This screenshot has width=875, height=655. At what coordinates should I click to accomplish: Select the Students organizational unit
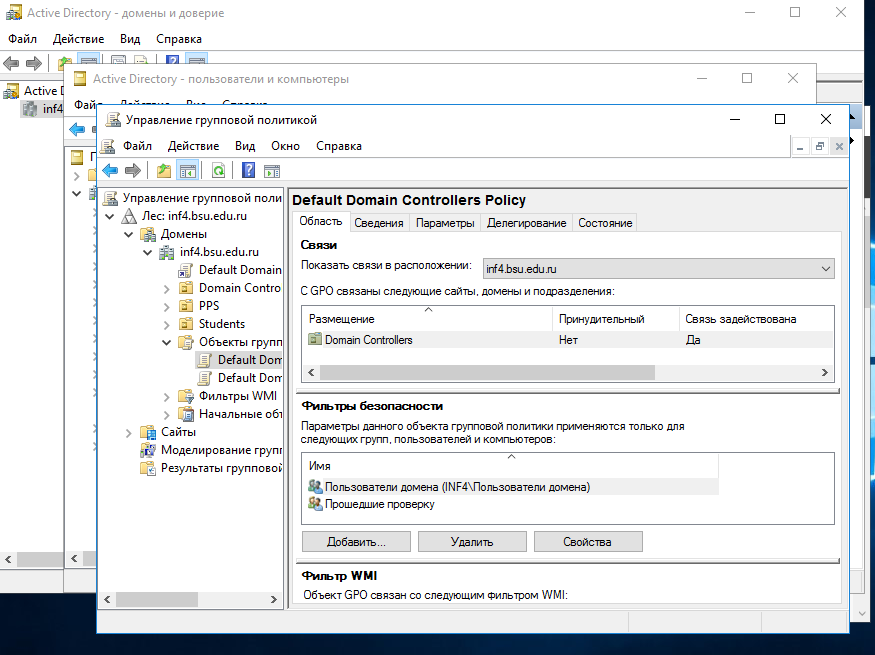222,324
